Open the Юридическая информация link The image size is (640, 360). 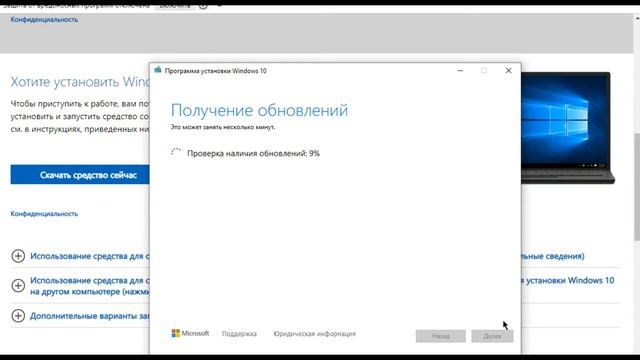(x=314, y=334)
